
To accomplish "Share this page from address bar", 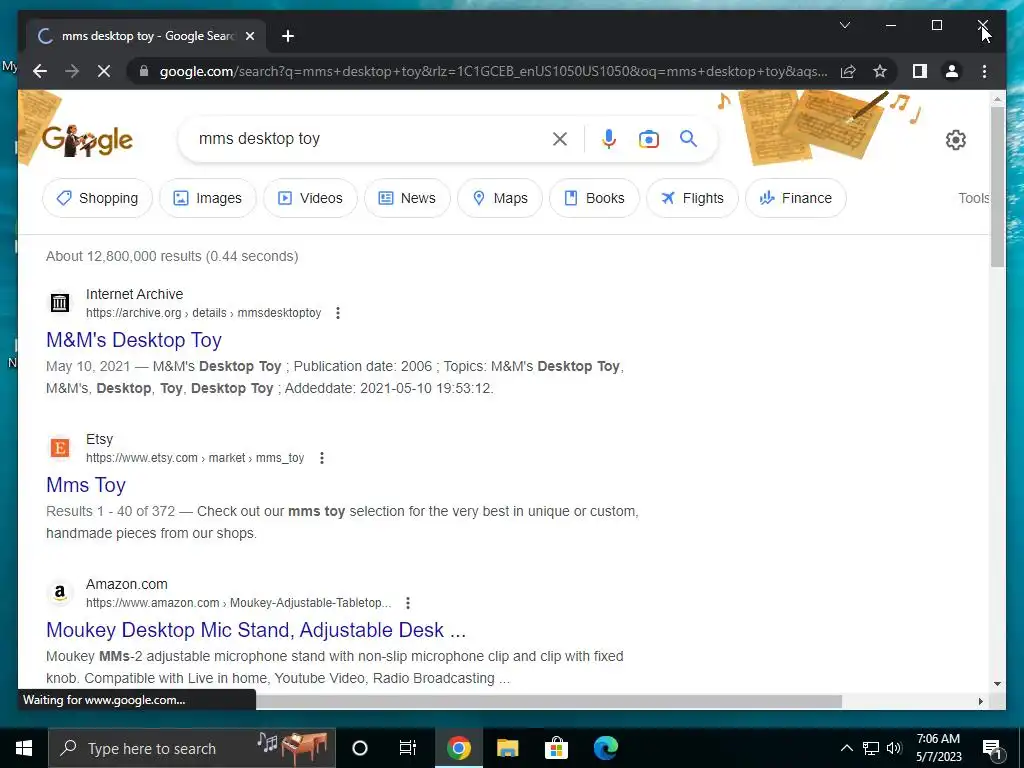I will pos(848,71).
